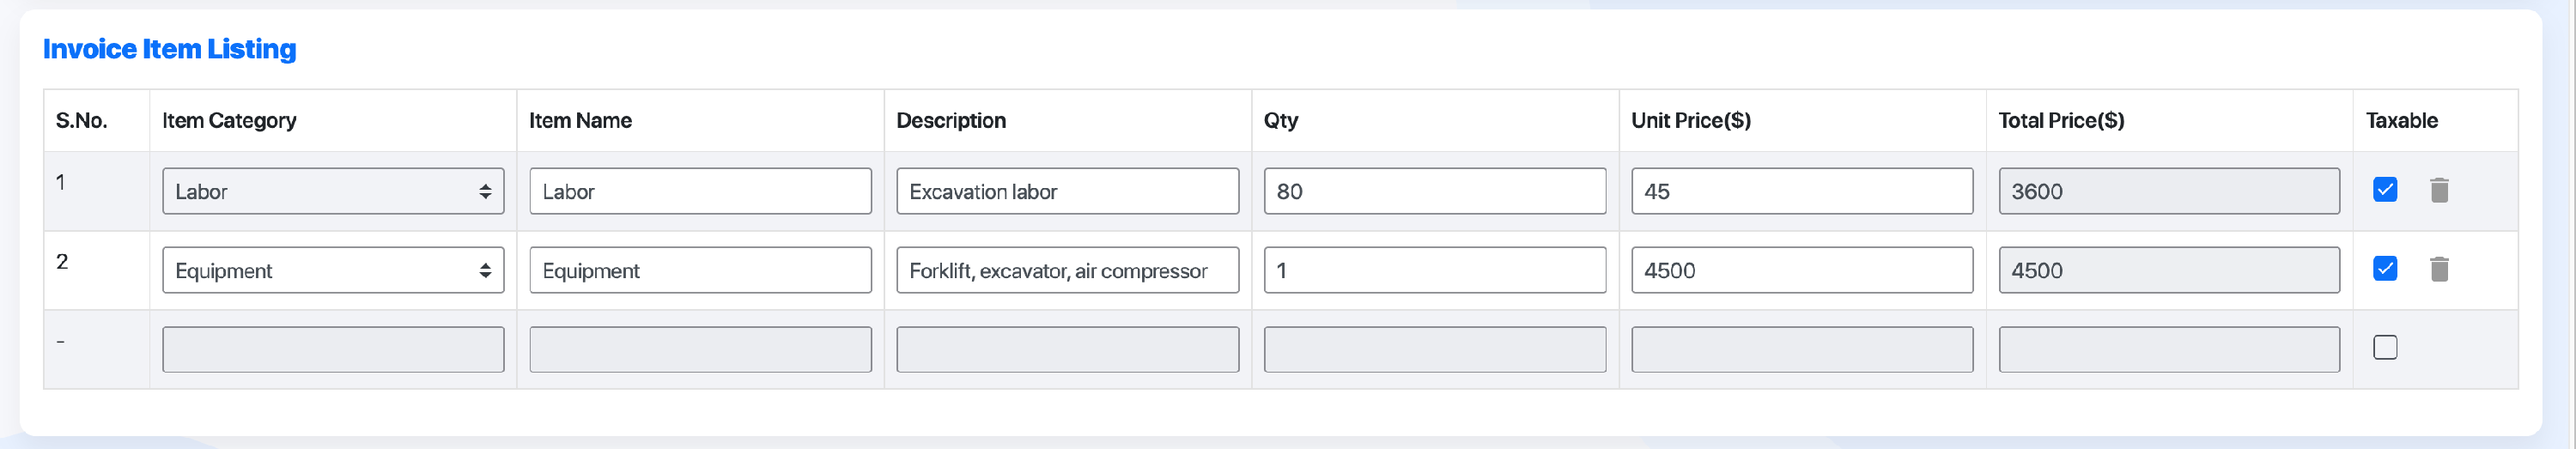2576x449 pixels.
Task: Click the Taxable column header
Action: [x=2401, y=121]
